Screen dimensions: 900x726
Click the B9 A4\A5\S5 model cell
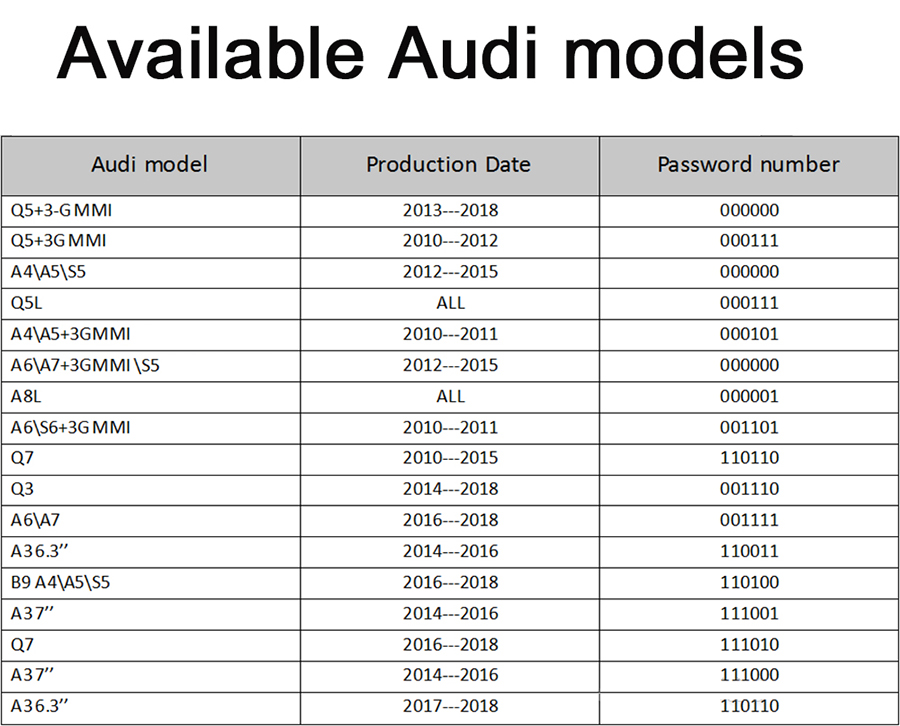(x=60, y=582)
